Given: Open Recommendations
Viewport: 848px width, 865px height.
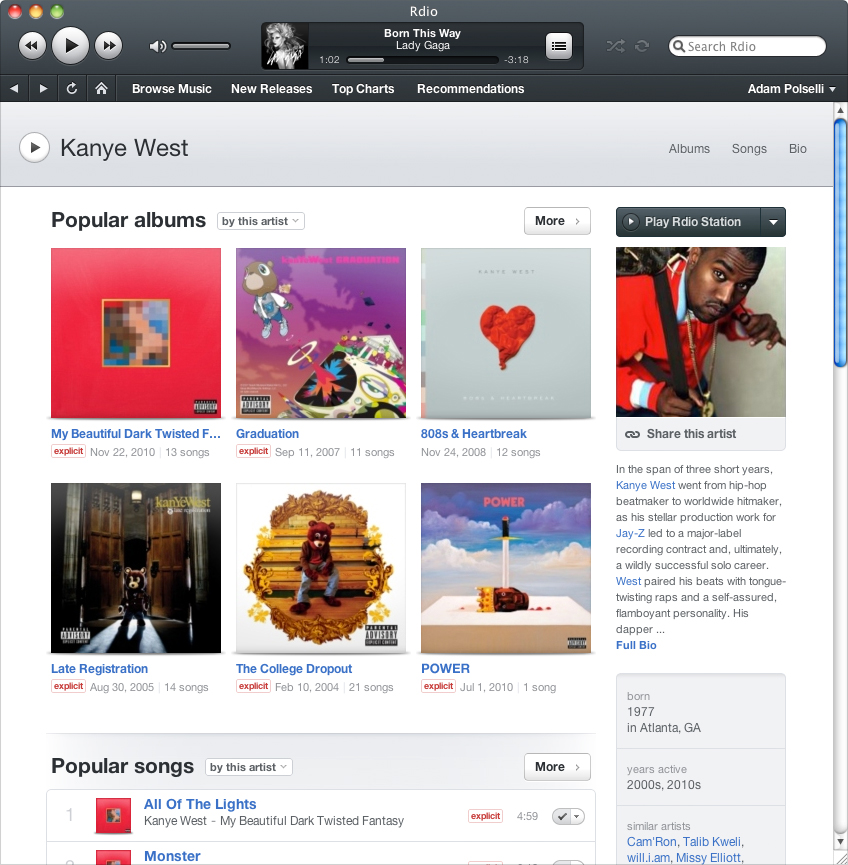Looking at the screenshot, I should pyautogui.click(x=471, y=89).
